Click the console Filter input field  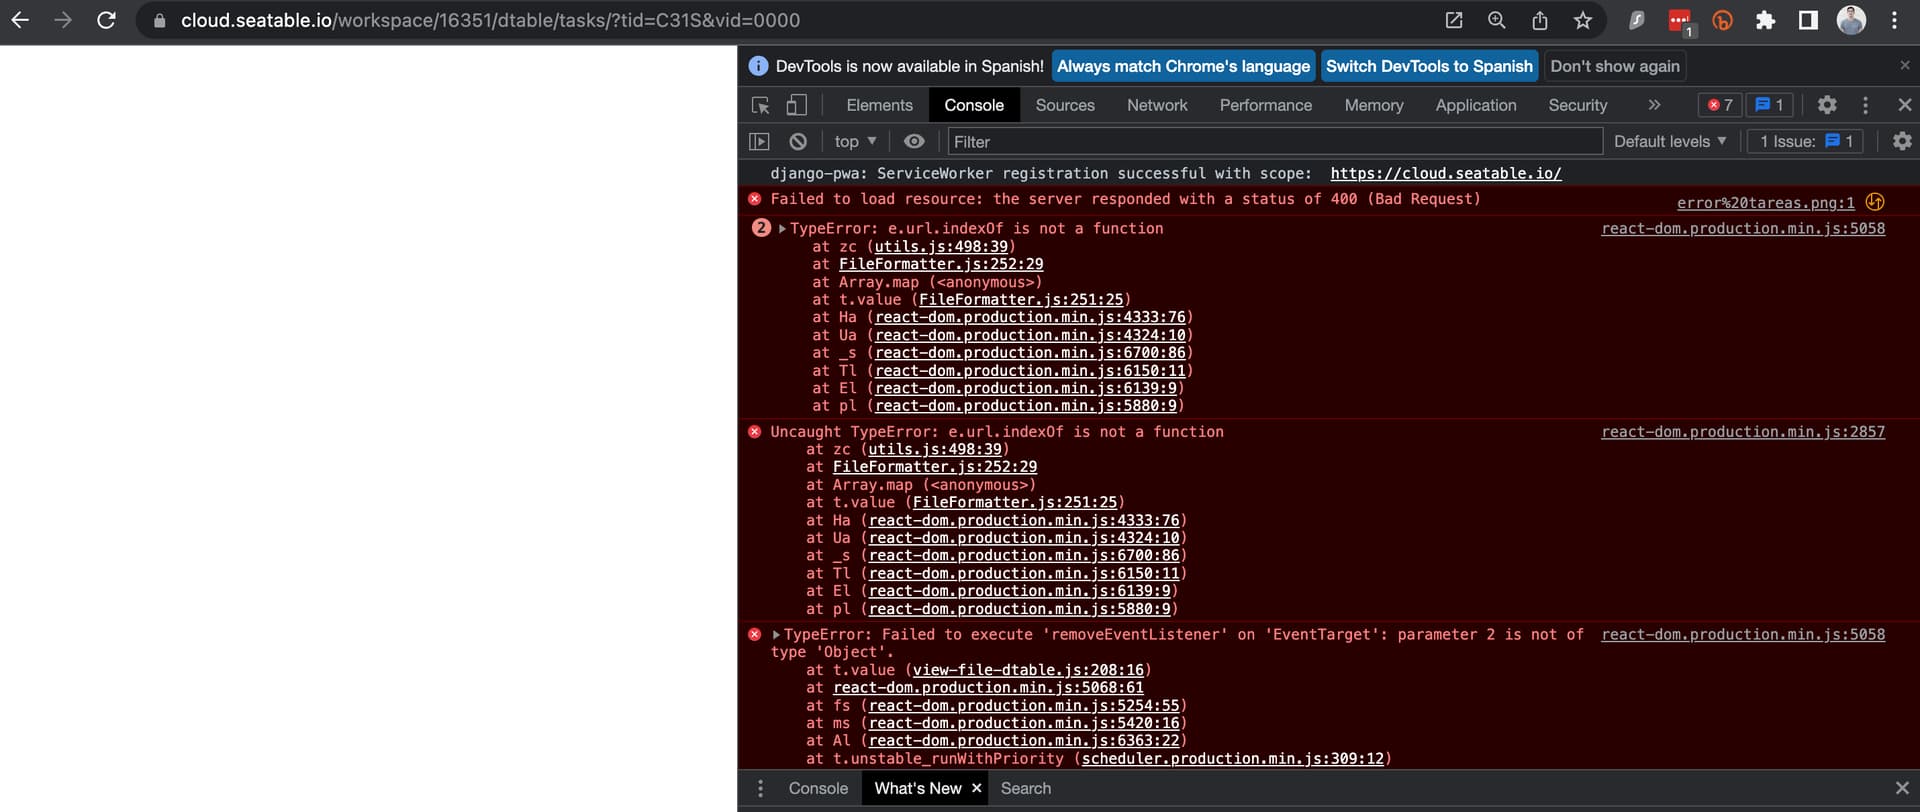point(1270,142)
